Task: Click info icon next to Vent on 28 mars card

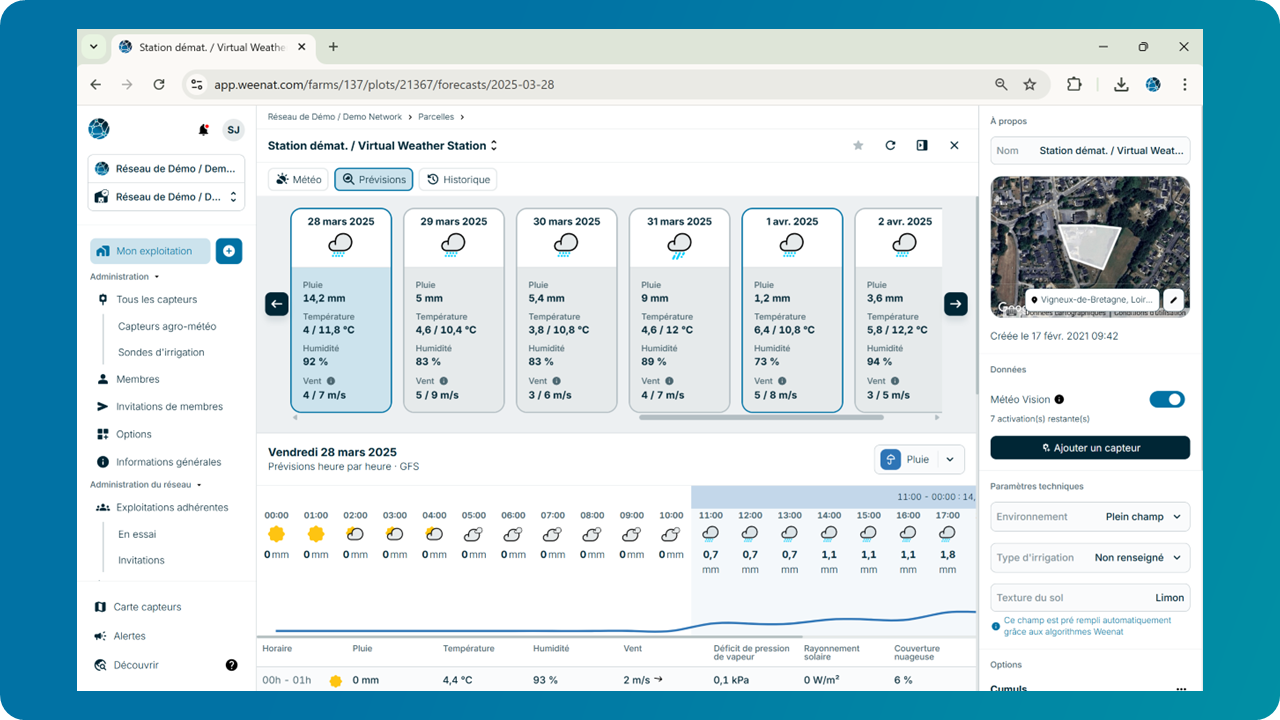Action: [331, 381]
